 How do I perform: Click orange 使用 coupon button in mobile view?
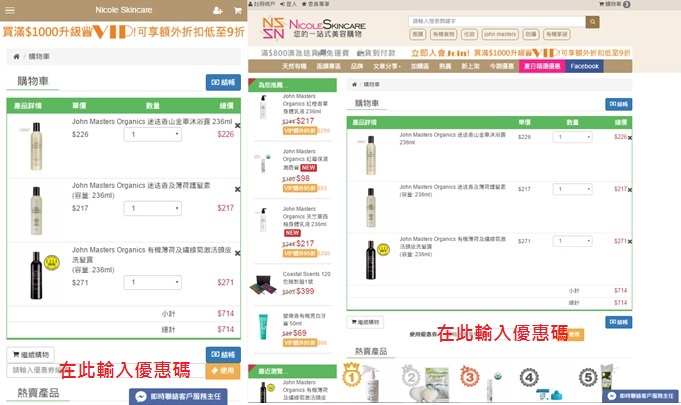223,371
